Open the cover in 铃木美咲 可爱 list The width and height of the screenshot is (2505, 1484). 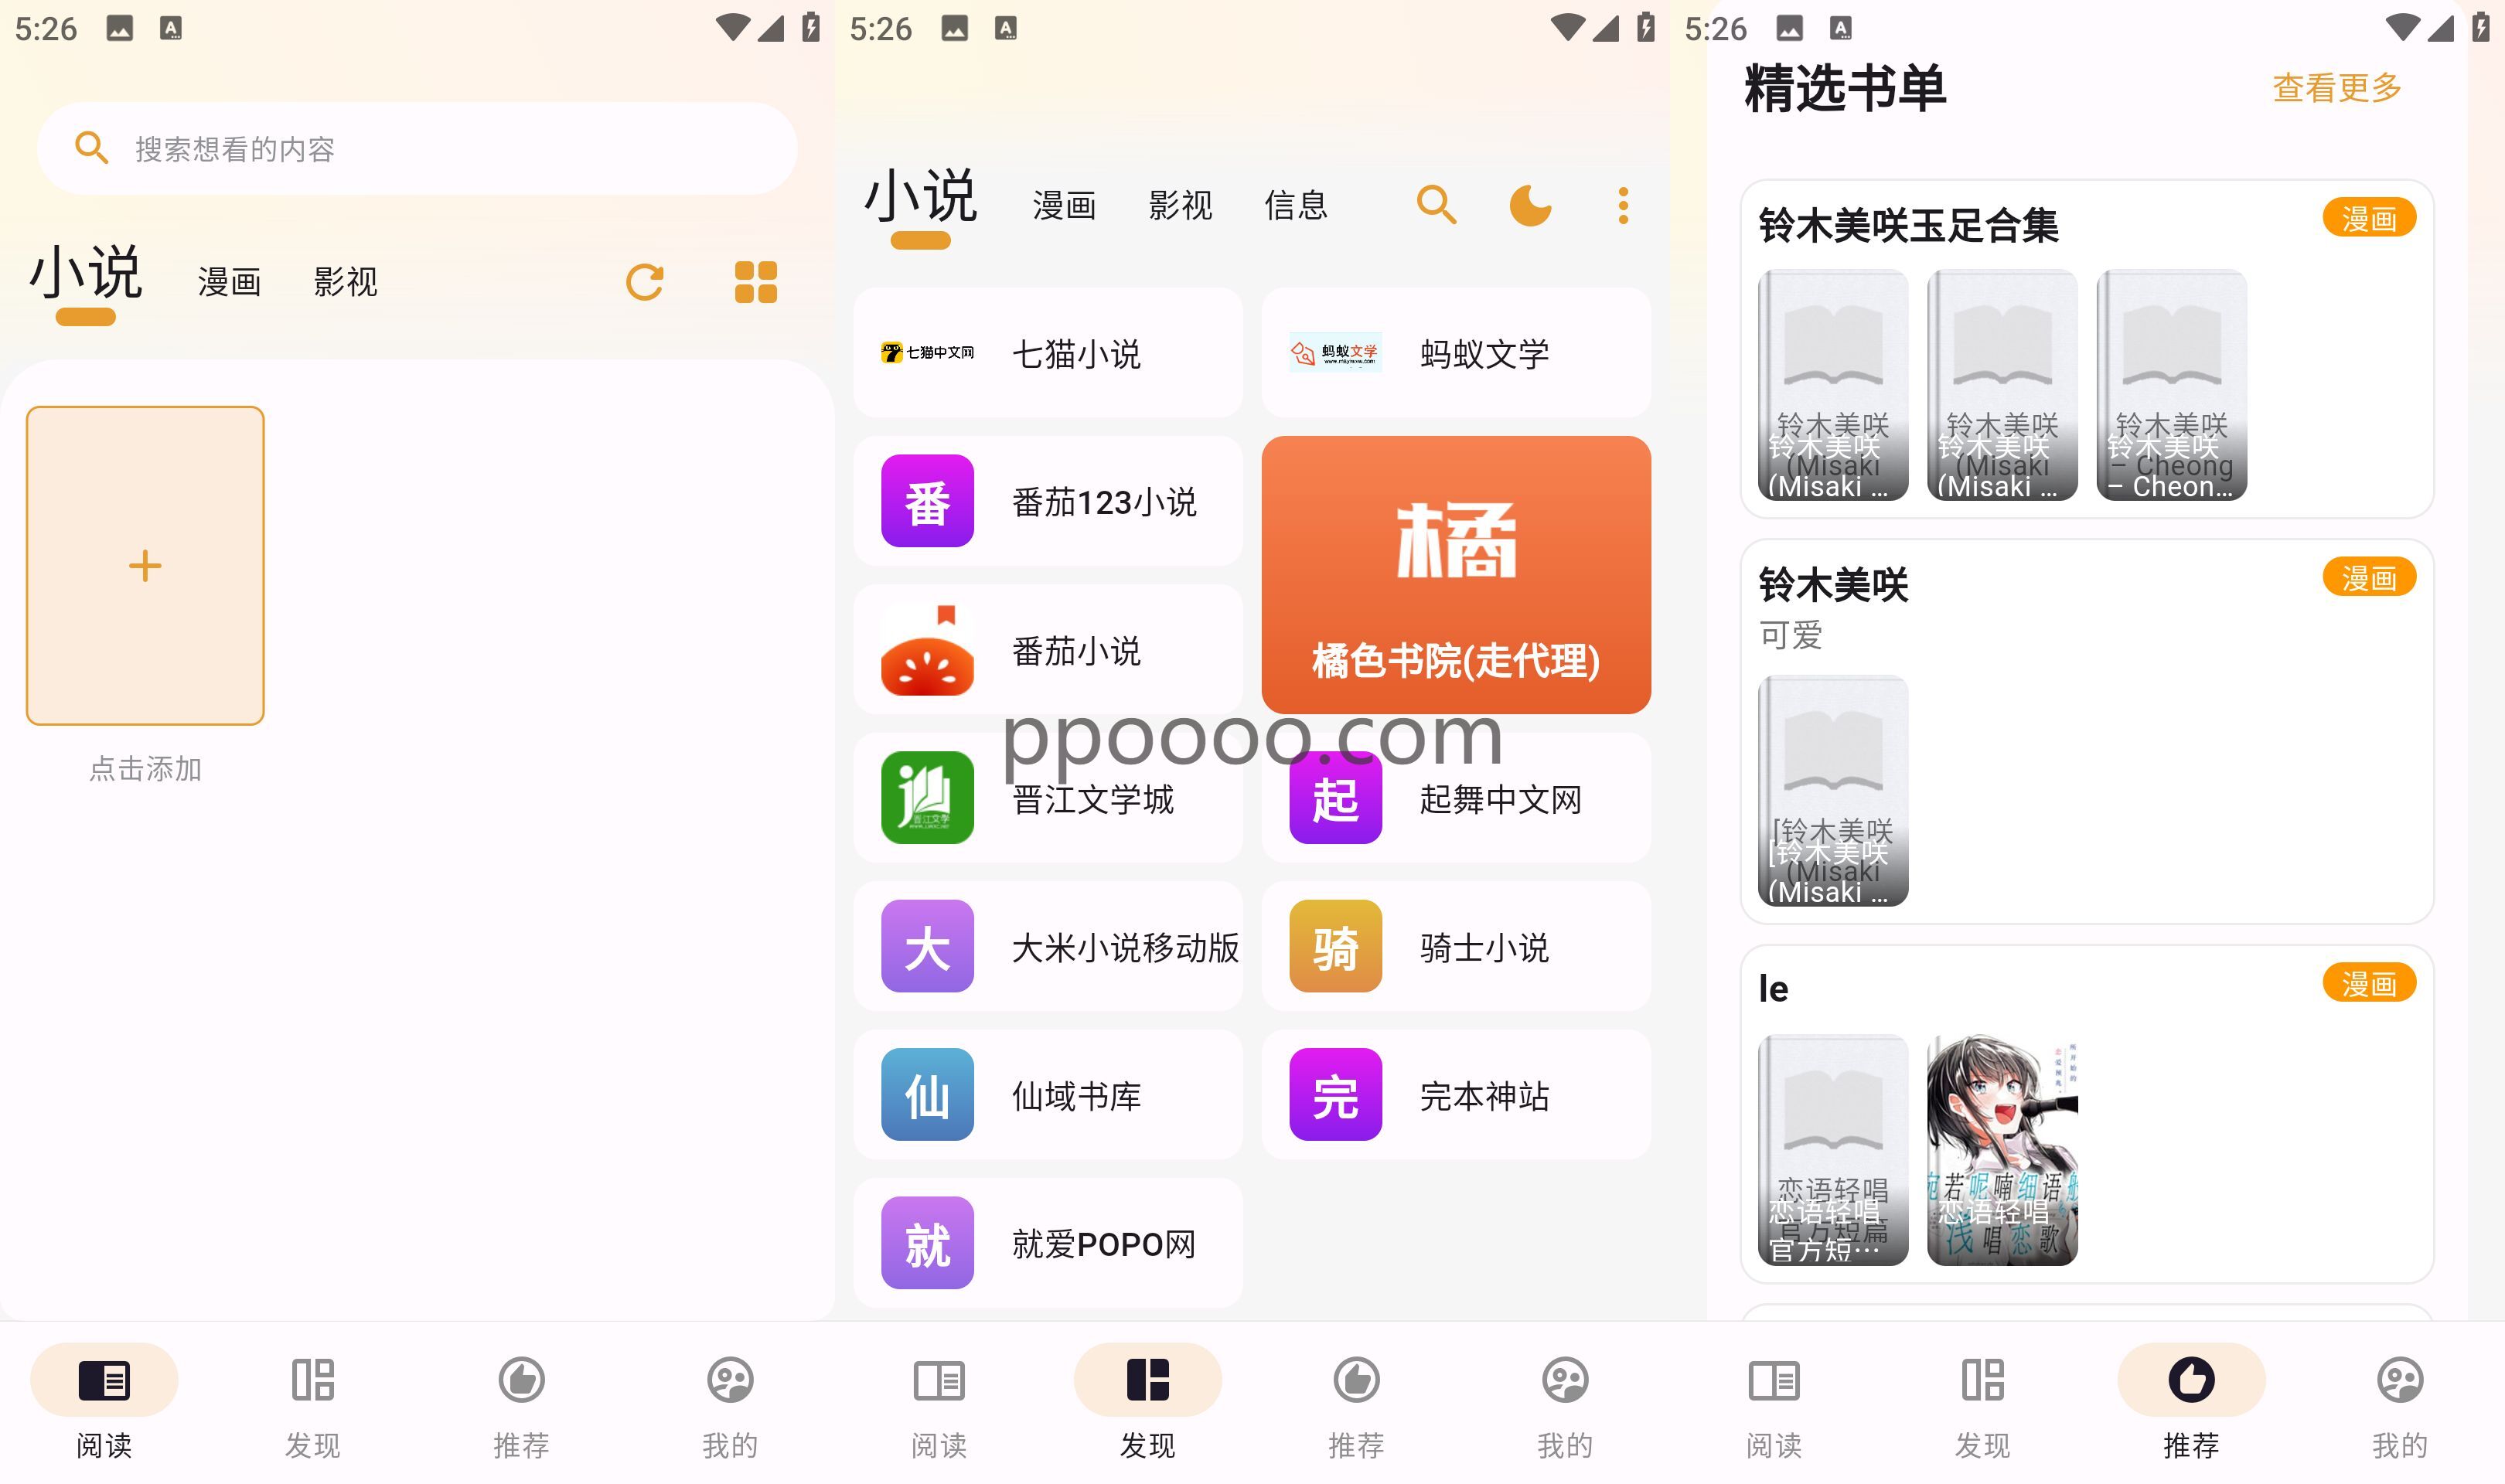click(1833, 791)
